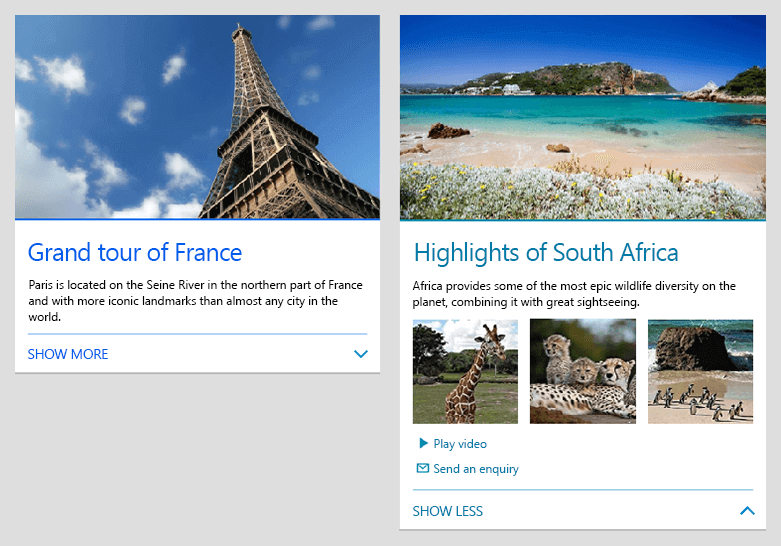Select the giraffe thumbnail photo

pos(465,372)
